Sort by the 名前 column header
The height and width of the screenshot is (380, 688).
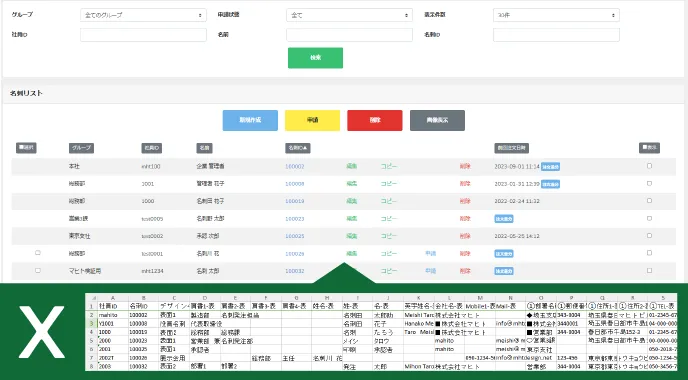point(204,148)
